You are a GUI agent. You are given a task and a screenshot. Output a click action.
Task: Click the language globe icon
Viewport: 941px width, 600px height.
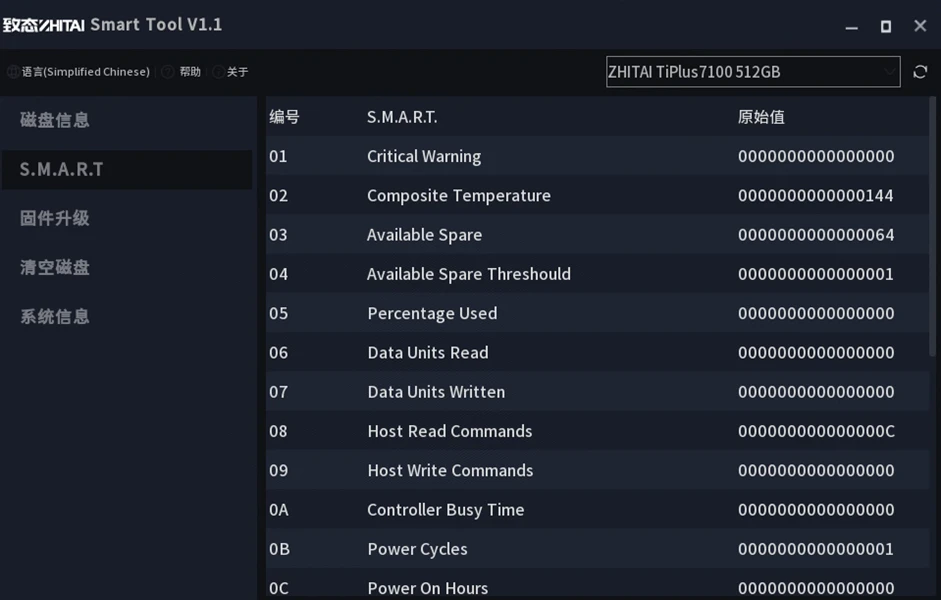pyautogui.click(x=13, y=72)
